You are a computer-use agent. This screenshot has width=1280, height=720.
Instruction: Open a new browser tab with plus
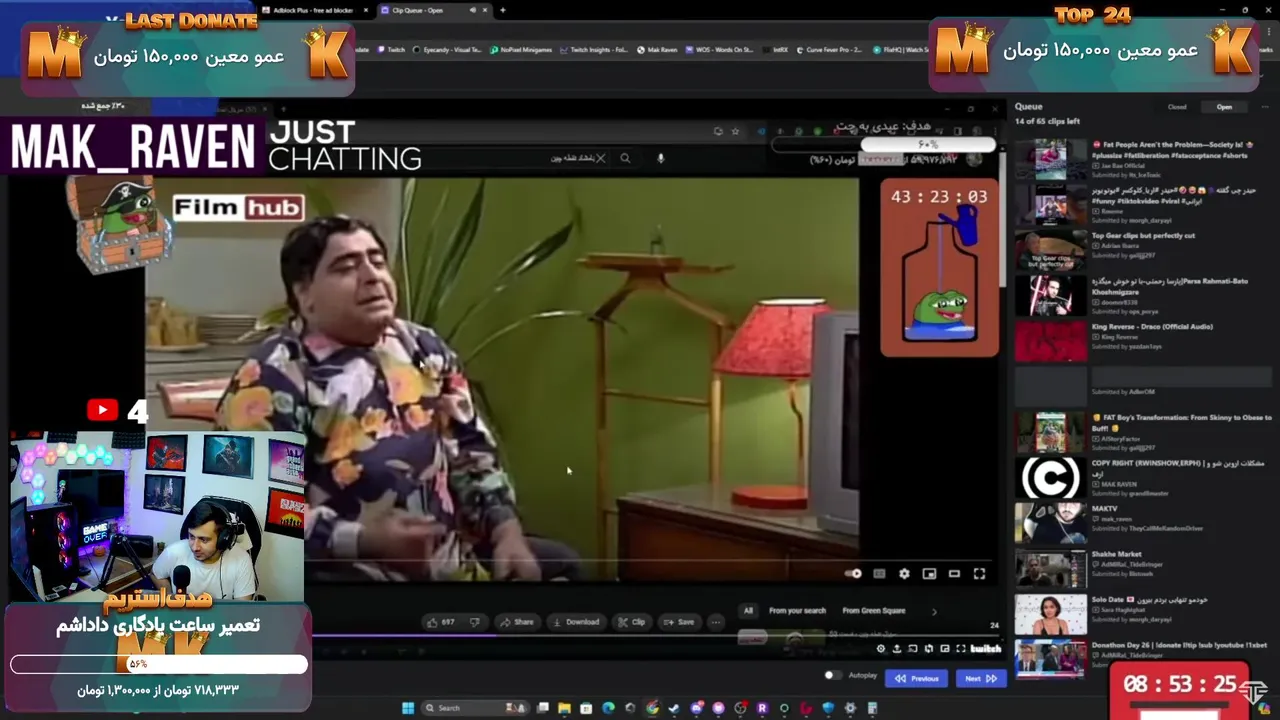[x=502, y=10]
